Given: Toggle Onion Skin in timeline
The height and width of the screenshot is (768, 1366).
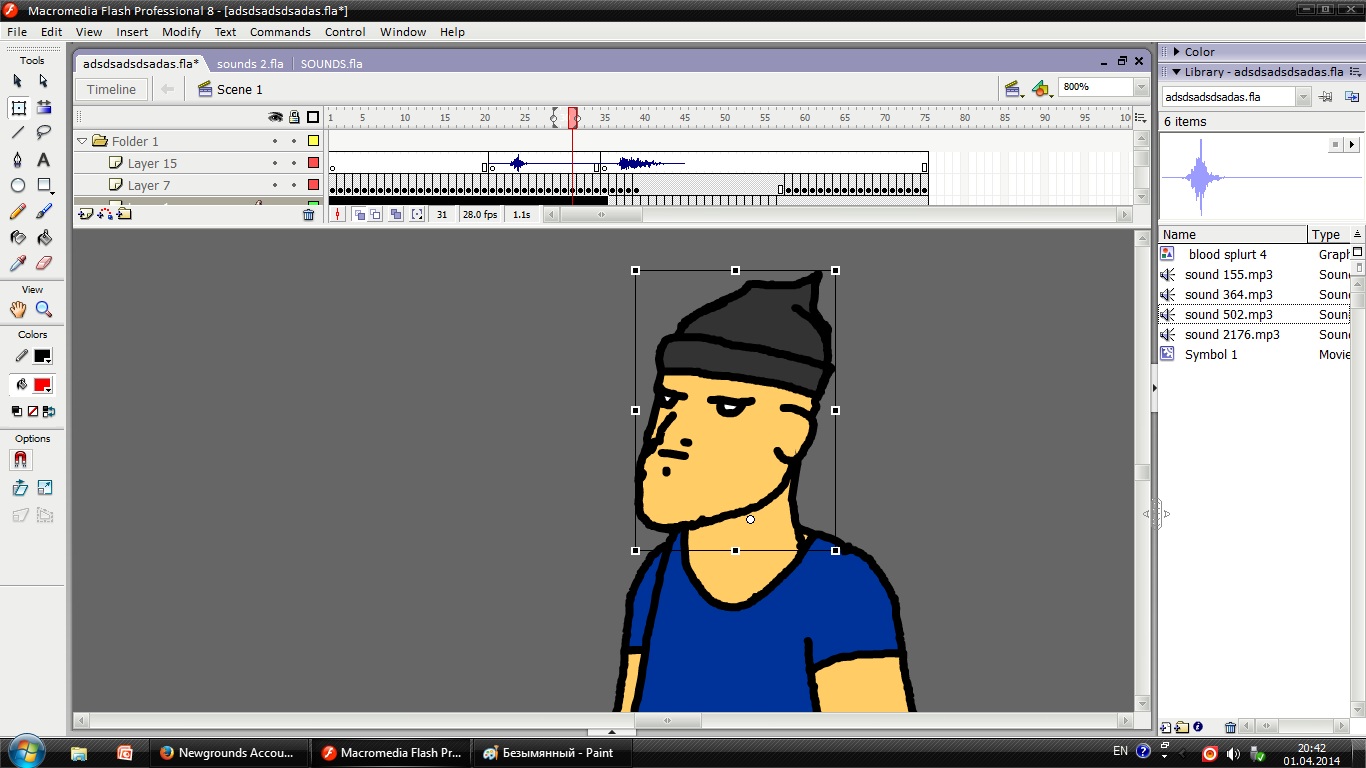Looking at the screenshot, I should coord(359,214).
